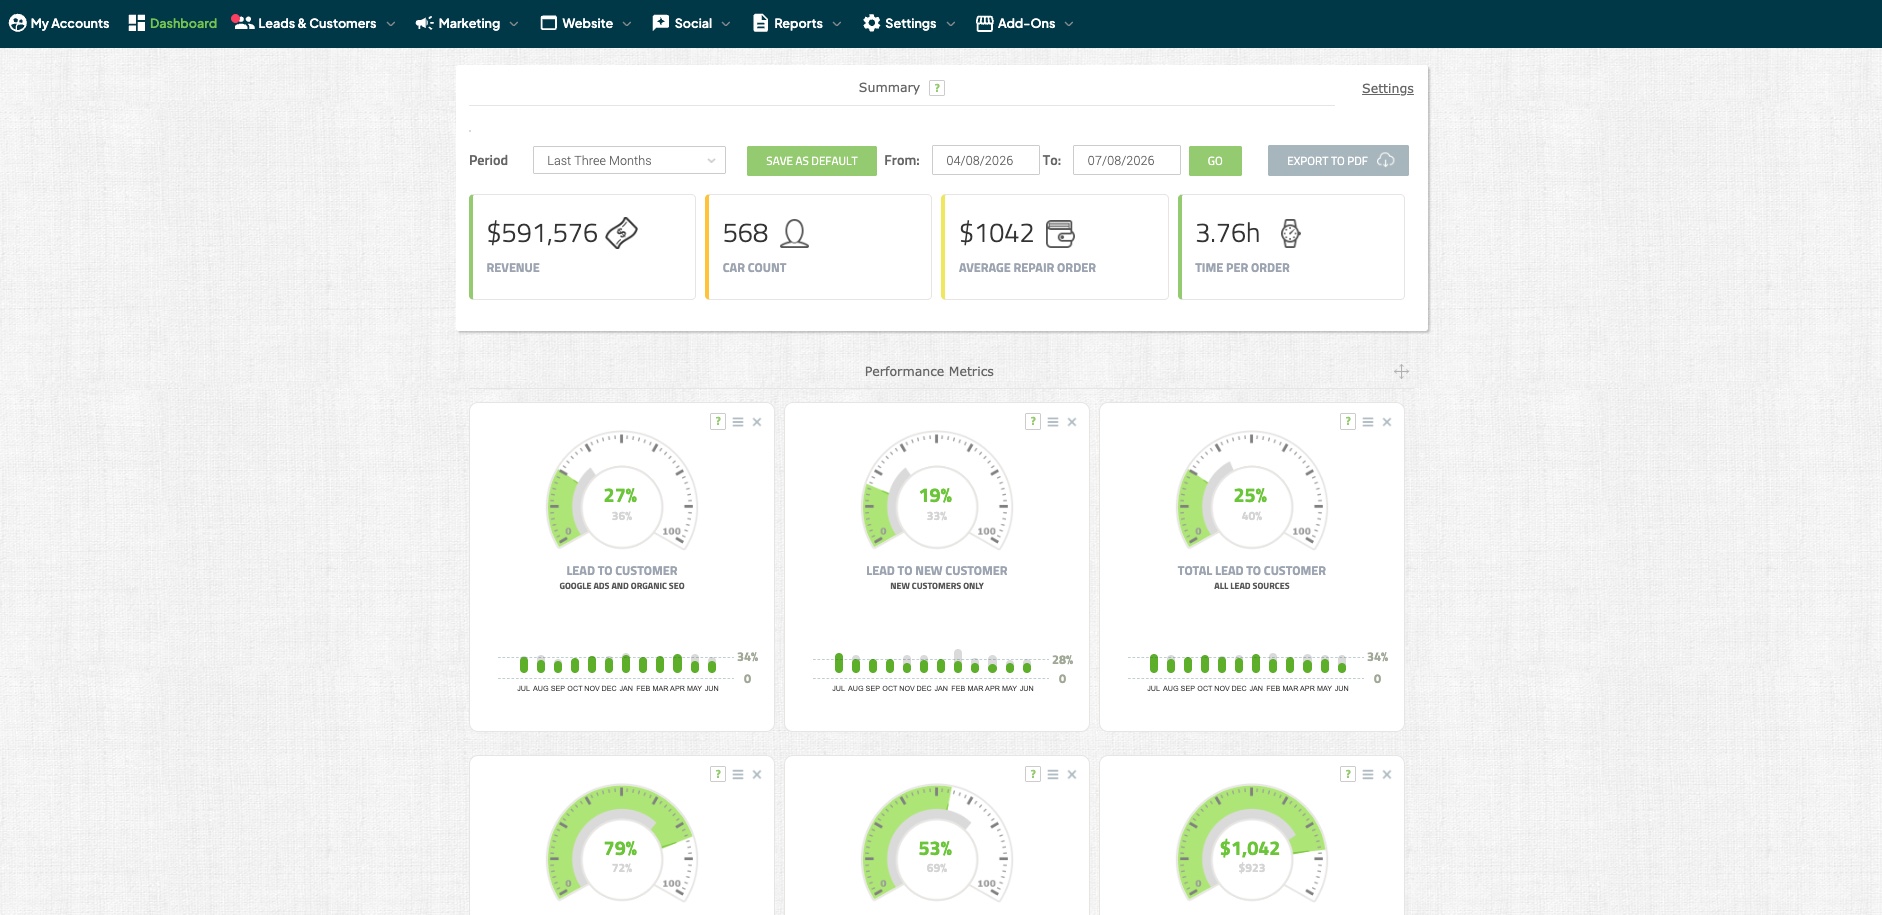
Task: Expand chevron next to Leads & Customers
Action: pyautogui.click(x=391, y=24)
